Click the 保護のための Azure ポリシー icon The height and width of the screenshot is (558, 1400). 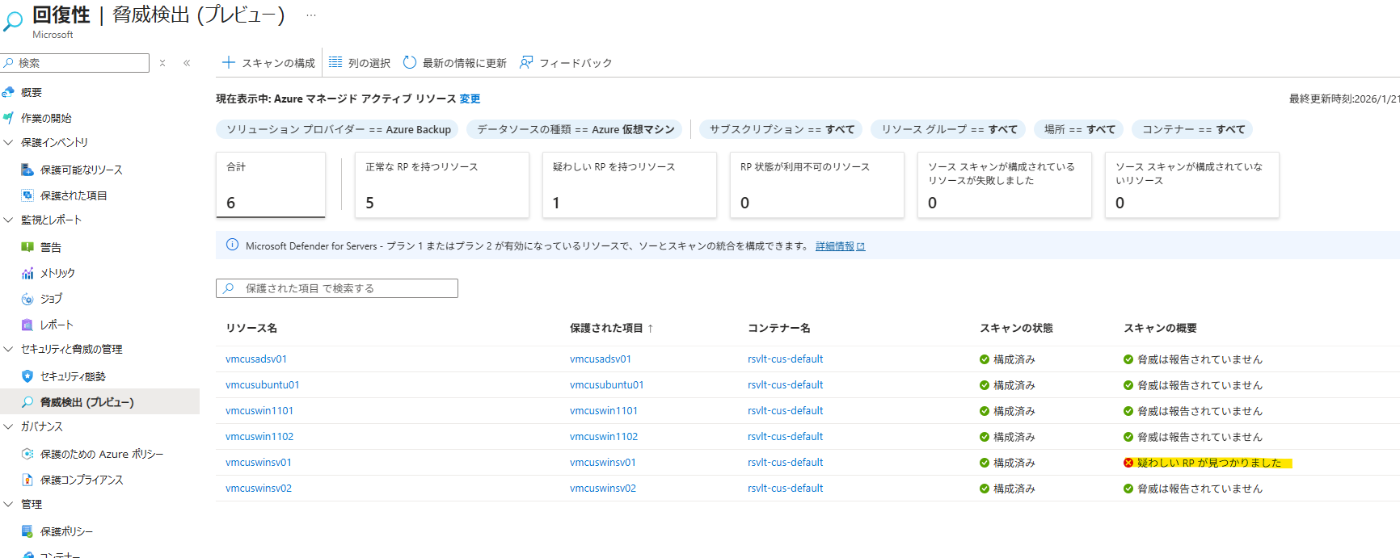point(28,454)
